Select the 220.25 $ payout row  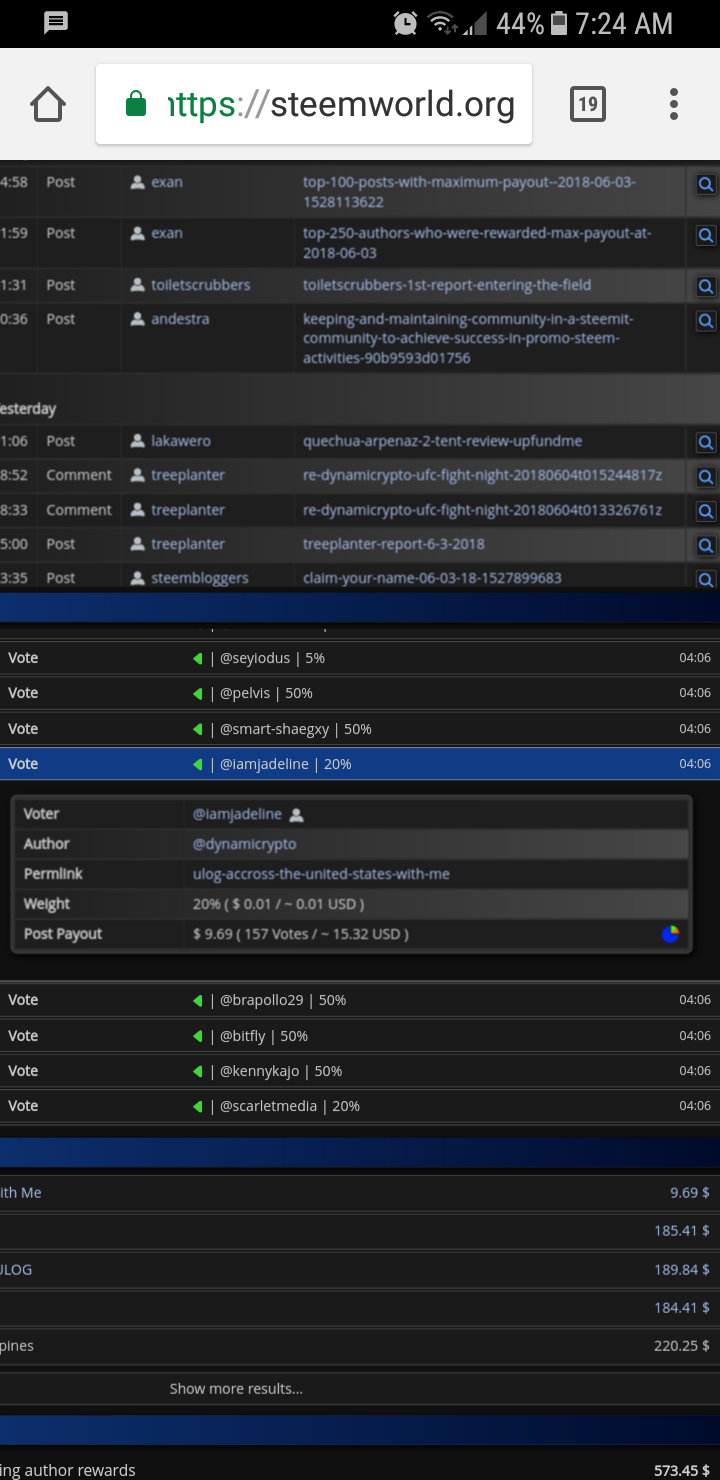[x=360, y=1346]
